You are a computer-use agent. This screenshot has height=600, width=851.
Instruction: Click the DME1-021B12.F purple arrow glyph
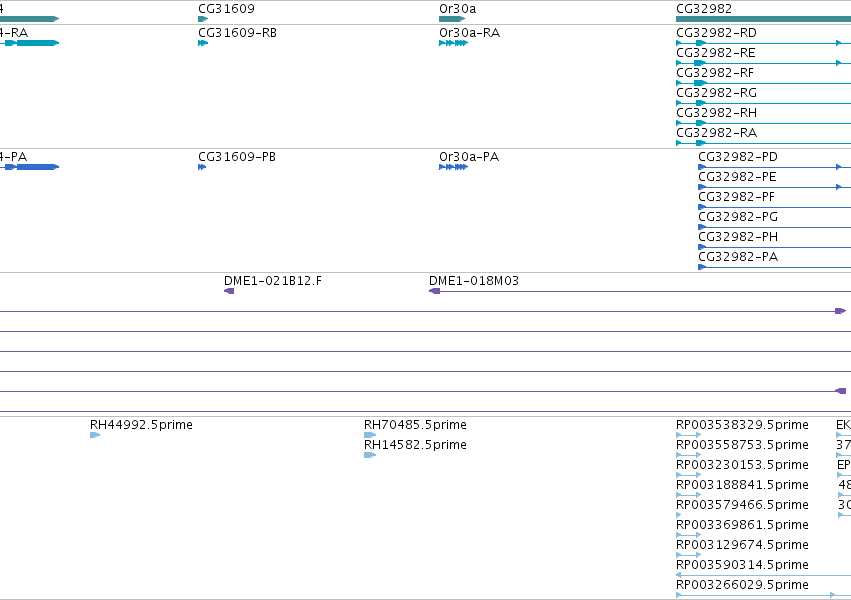(229, 291)
